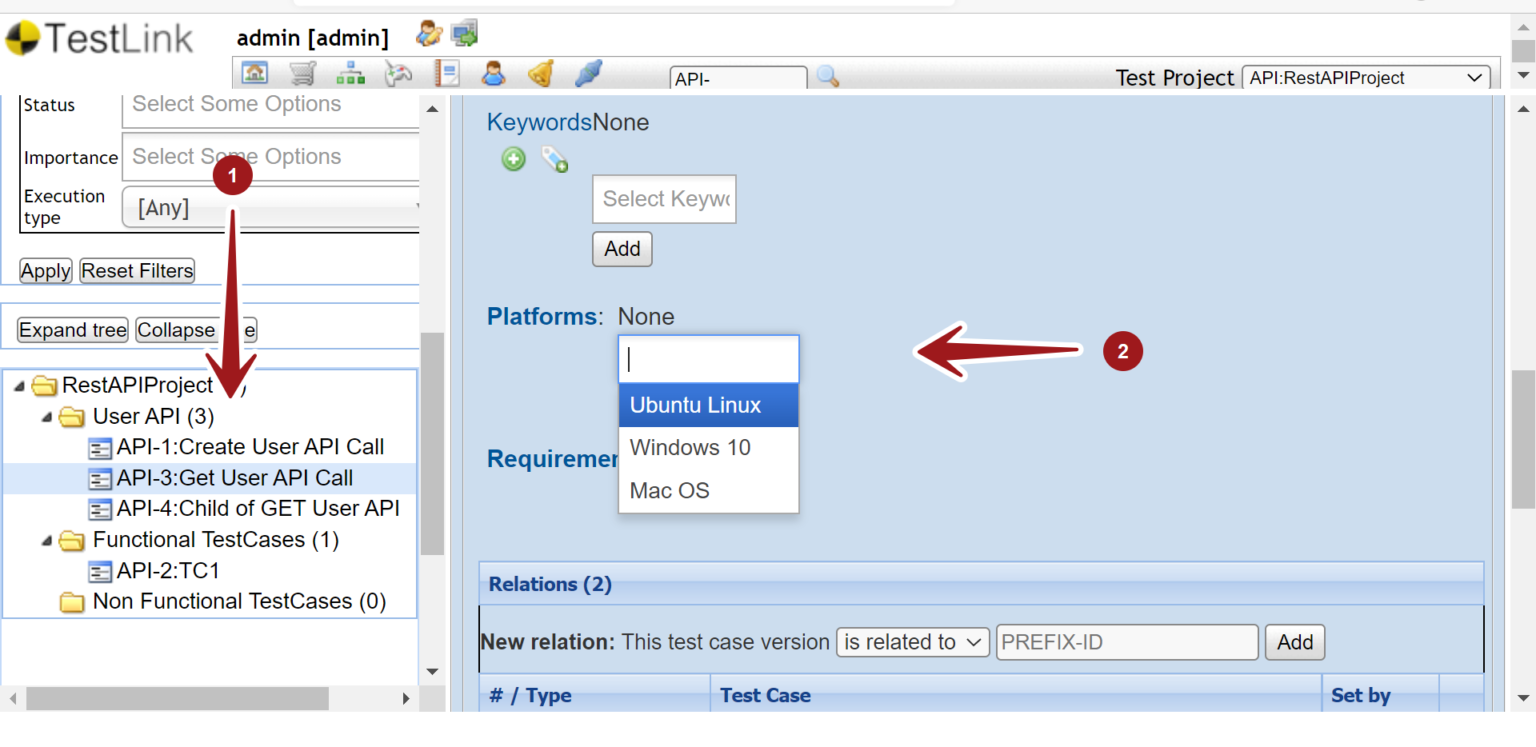The width and height of the screenshot is (1536, 747).
Task: Expand the Non Functional TestCases folder
Action: pyautogui.click(x=70, y=601)
